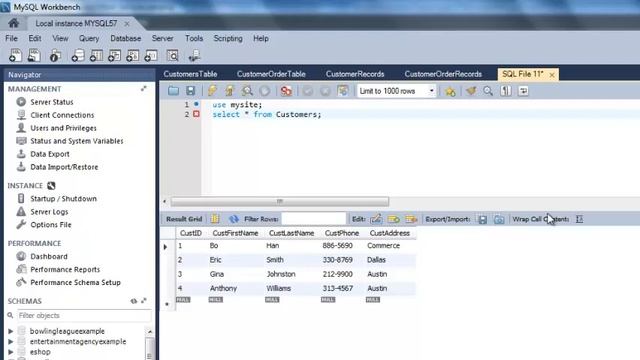The height and width of the screenshot is (360, 640).
Task: Switch to the CustomerOrderRecords tab
Action: (443, 74)
